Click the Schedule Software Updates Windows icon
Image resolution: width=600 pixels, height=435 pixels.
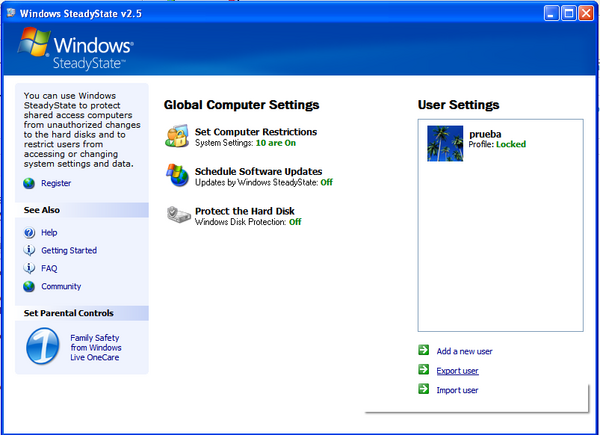177,176
